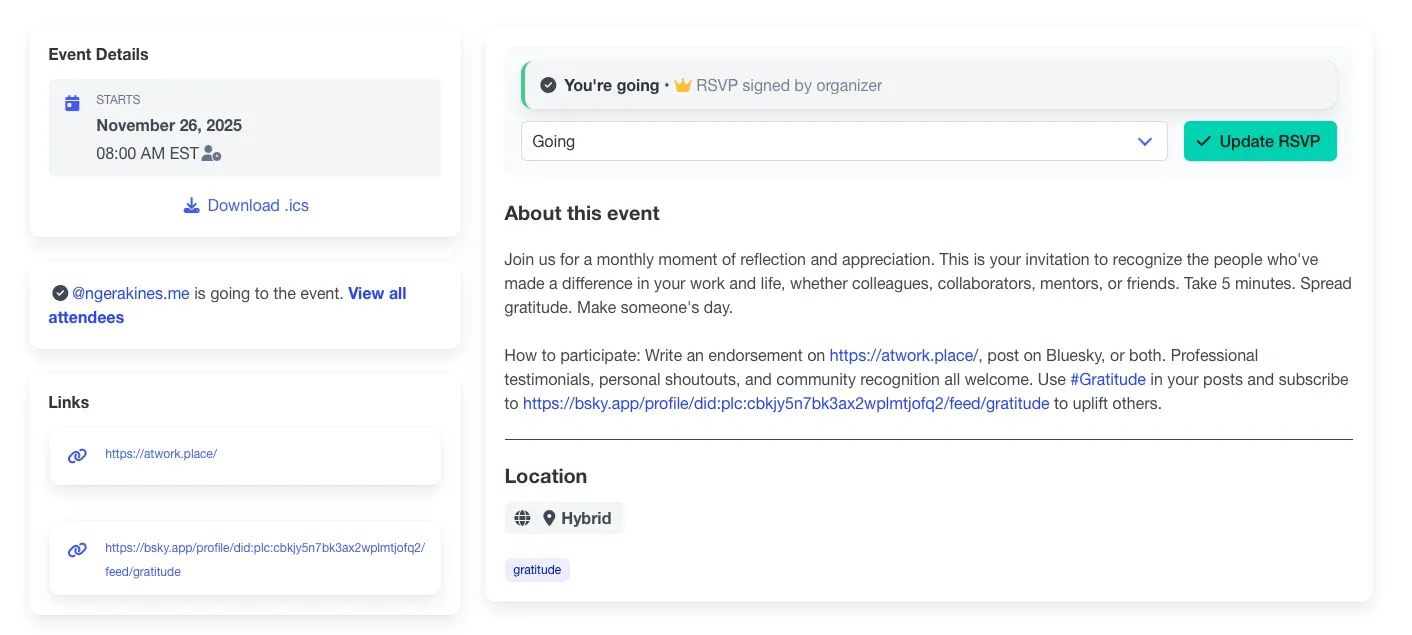Viewport: 1412px width, 635px height.
Task: Click the crown icon in RSVP banner
Action: pos(683,86)
